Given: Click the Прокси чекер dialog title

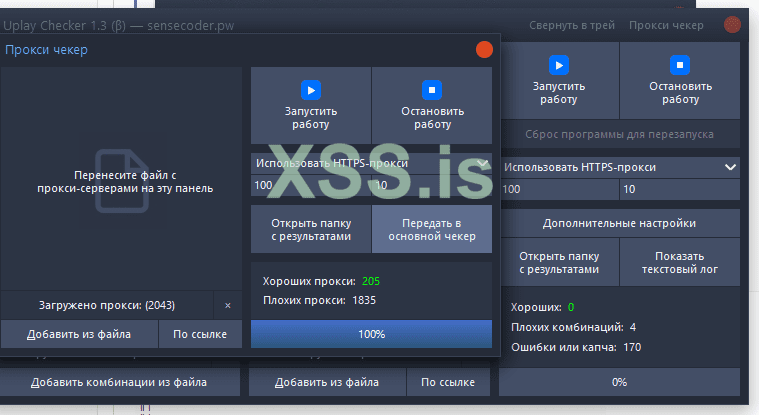Looking at the screenshot, I should (x=46, y=49).
